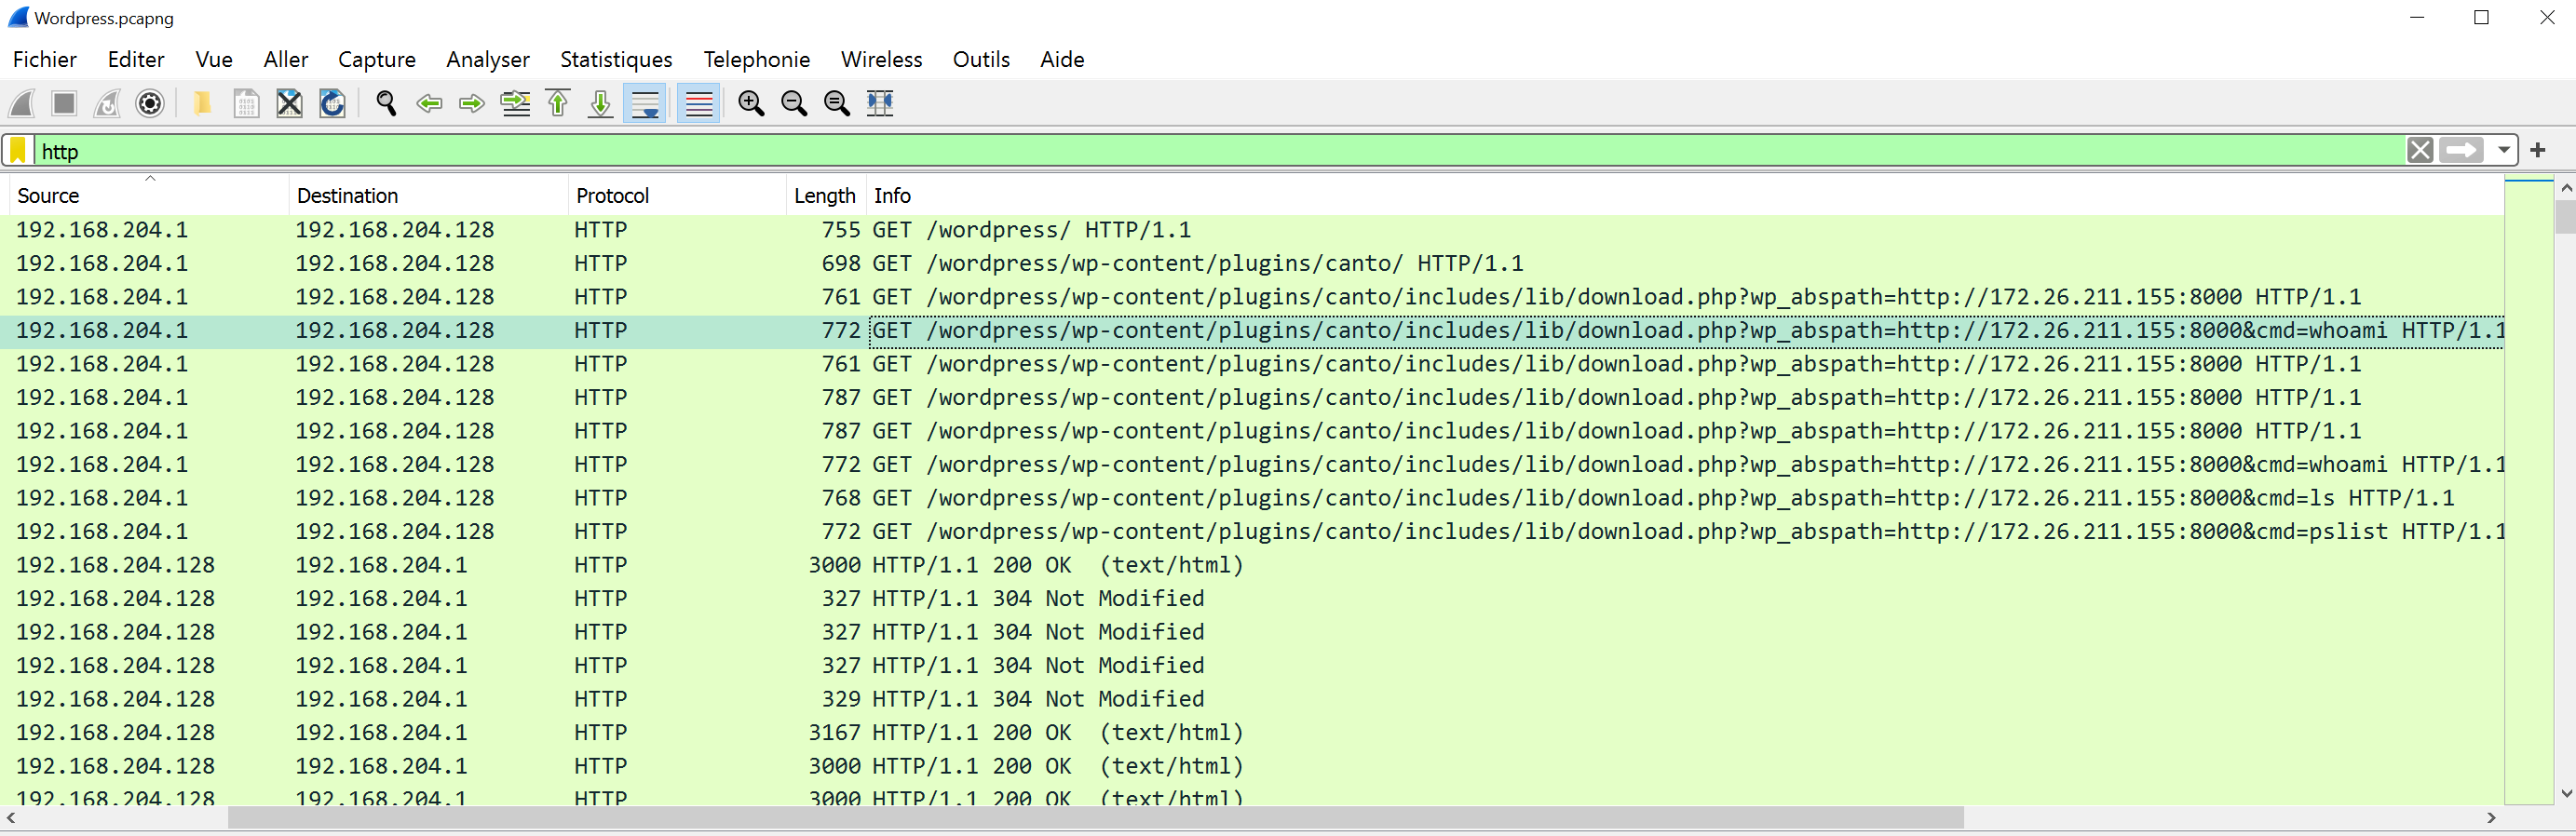Open the Telephonie menu
The width and height of the screenshot is (2576, 836).
(757, 60)
